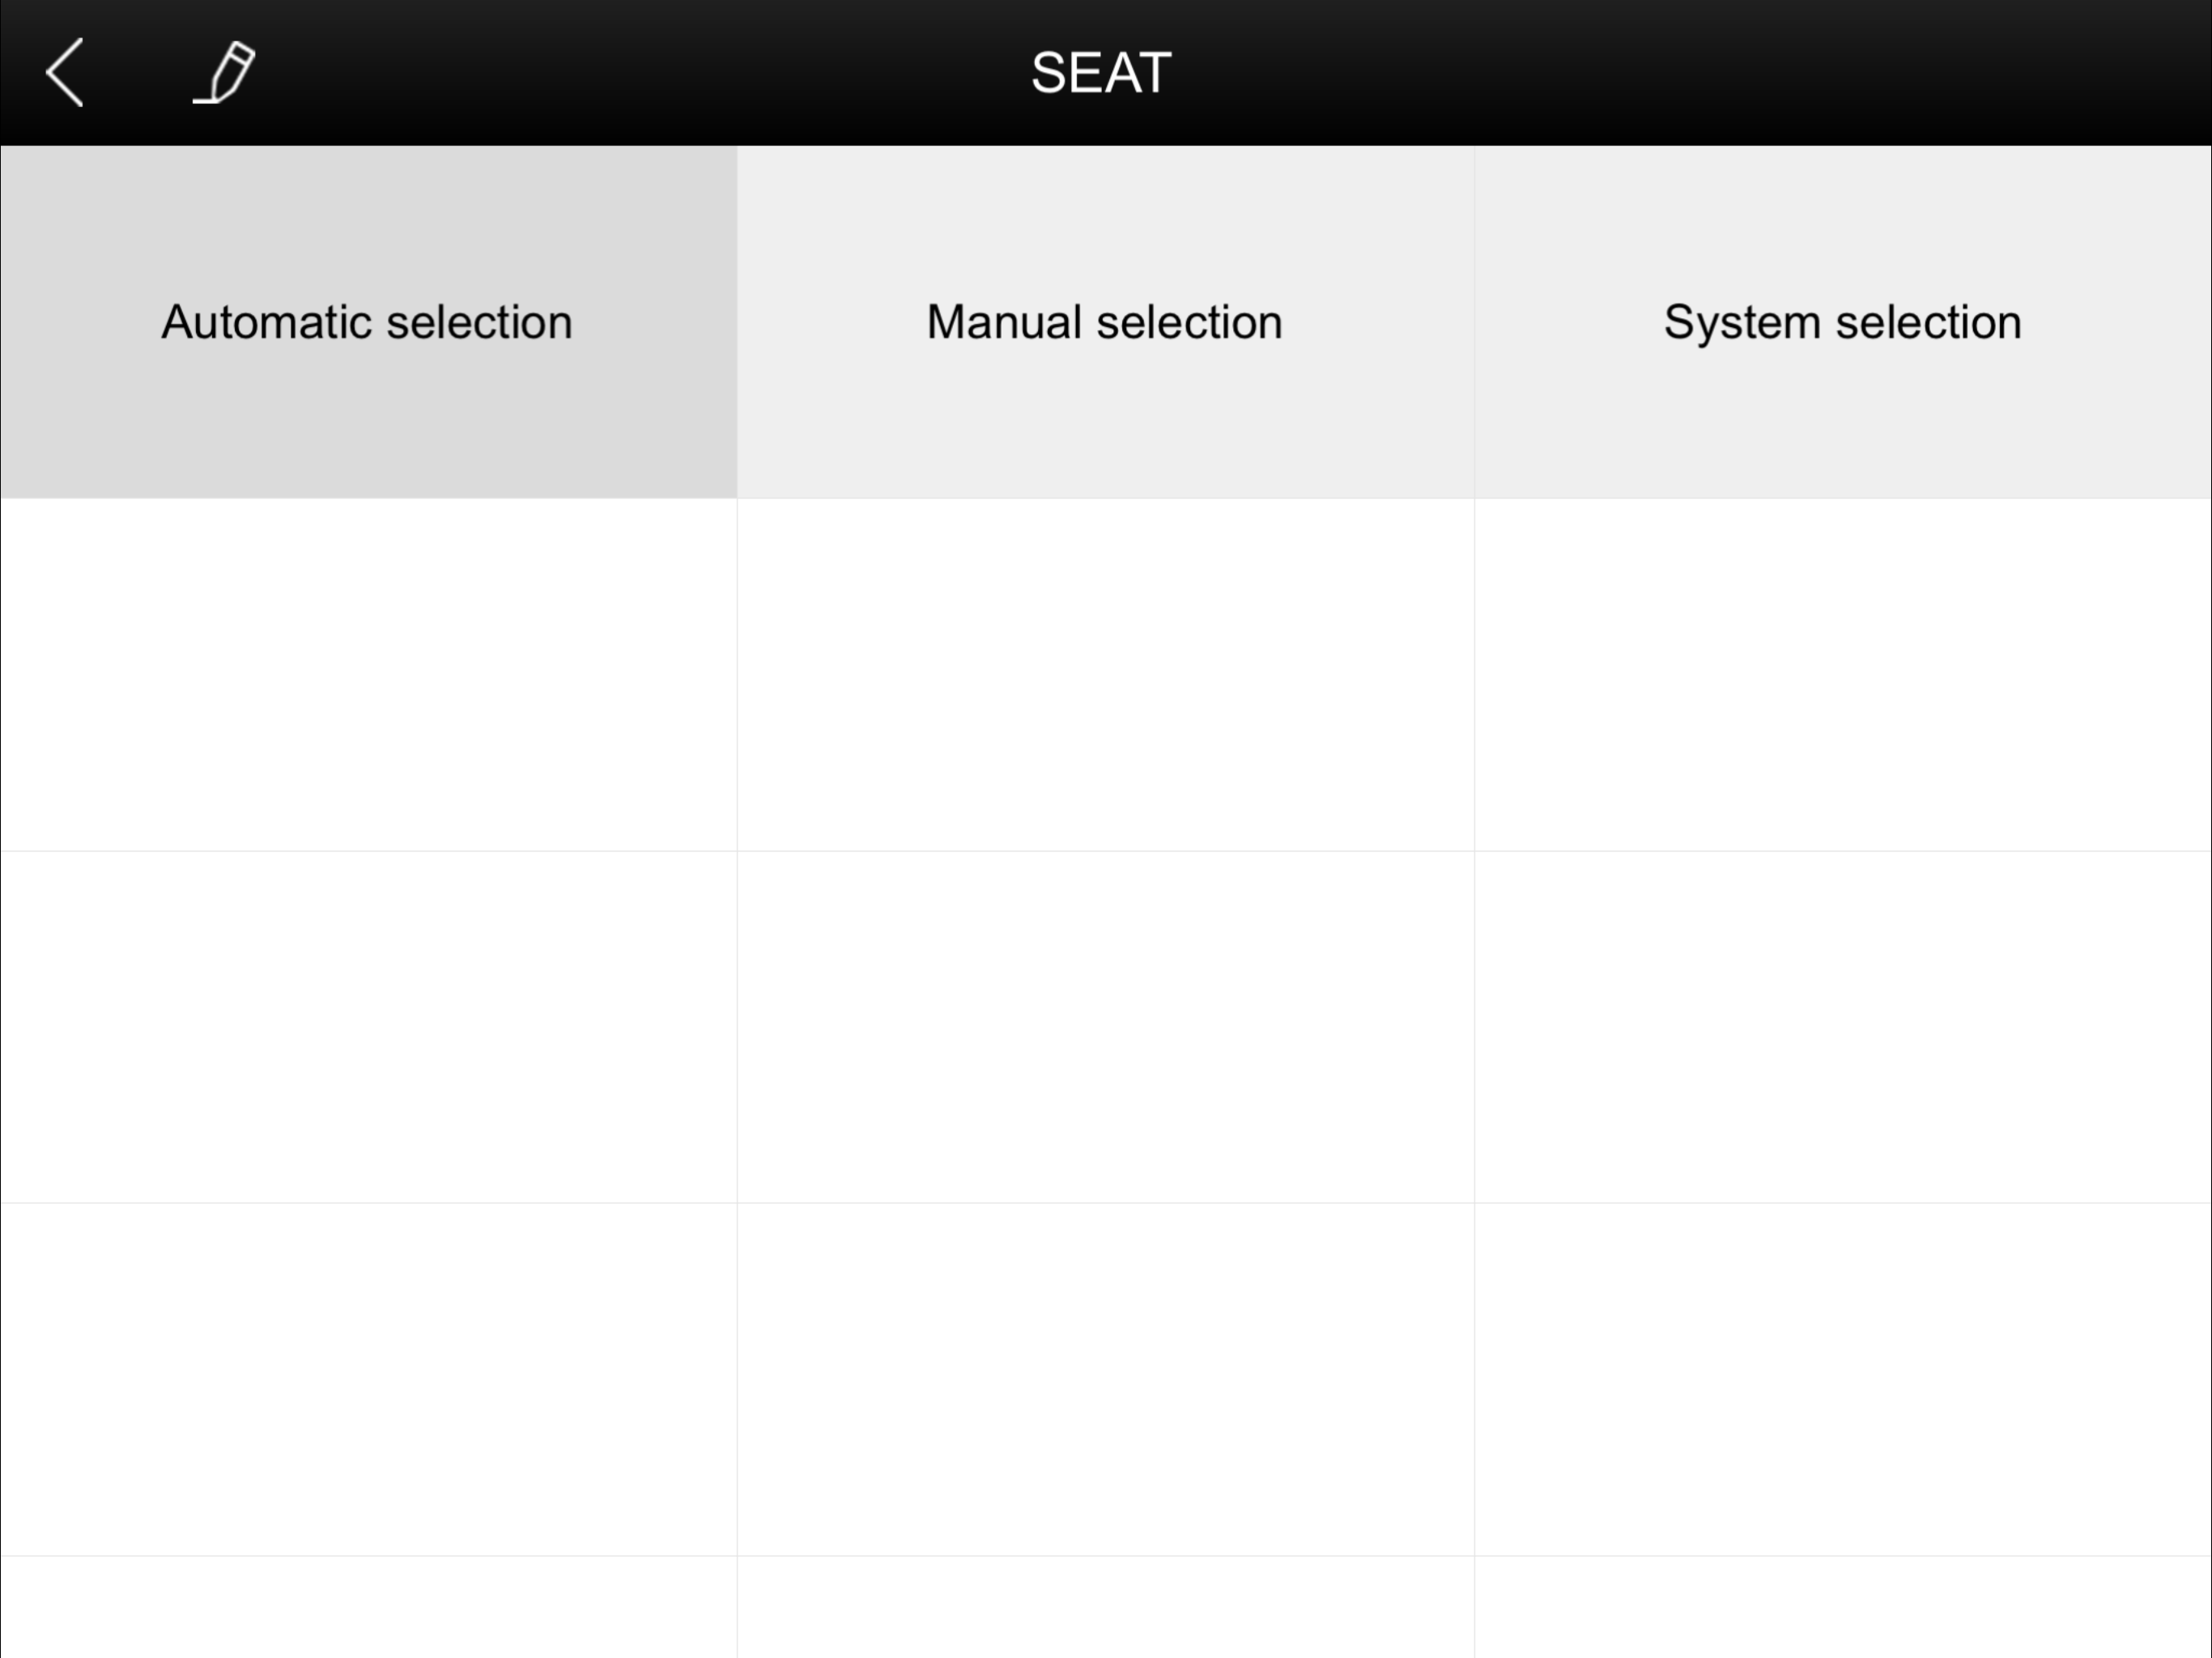Image resolution: width=2212 pixels, height=1658 pixels.
Task: Click bottom partial cell in System selection column
Action: [x=1842, y=1607]
